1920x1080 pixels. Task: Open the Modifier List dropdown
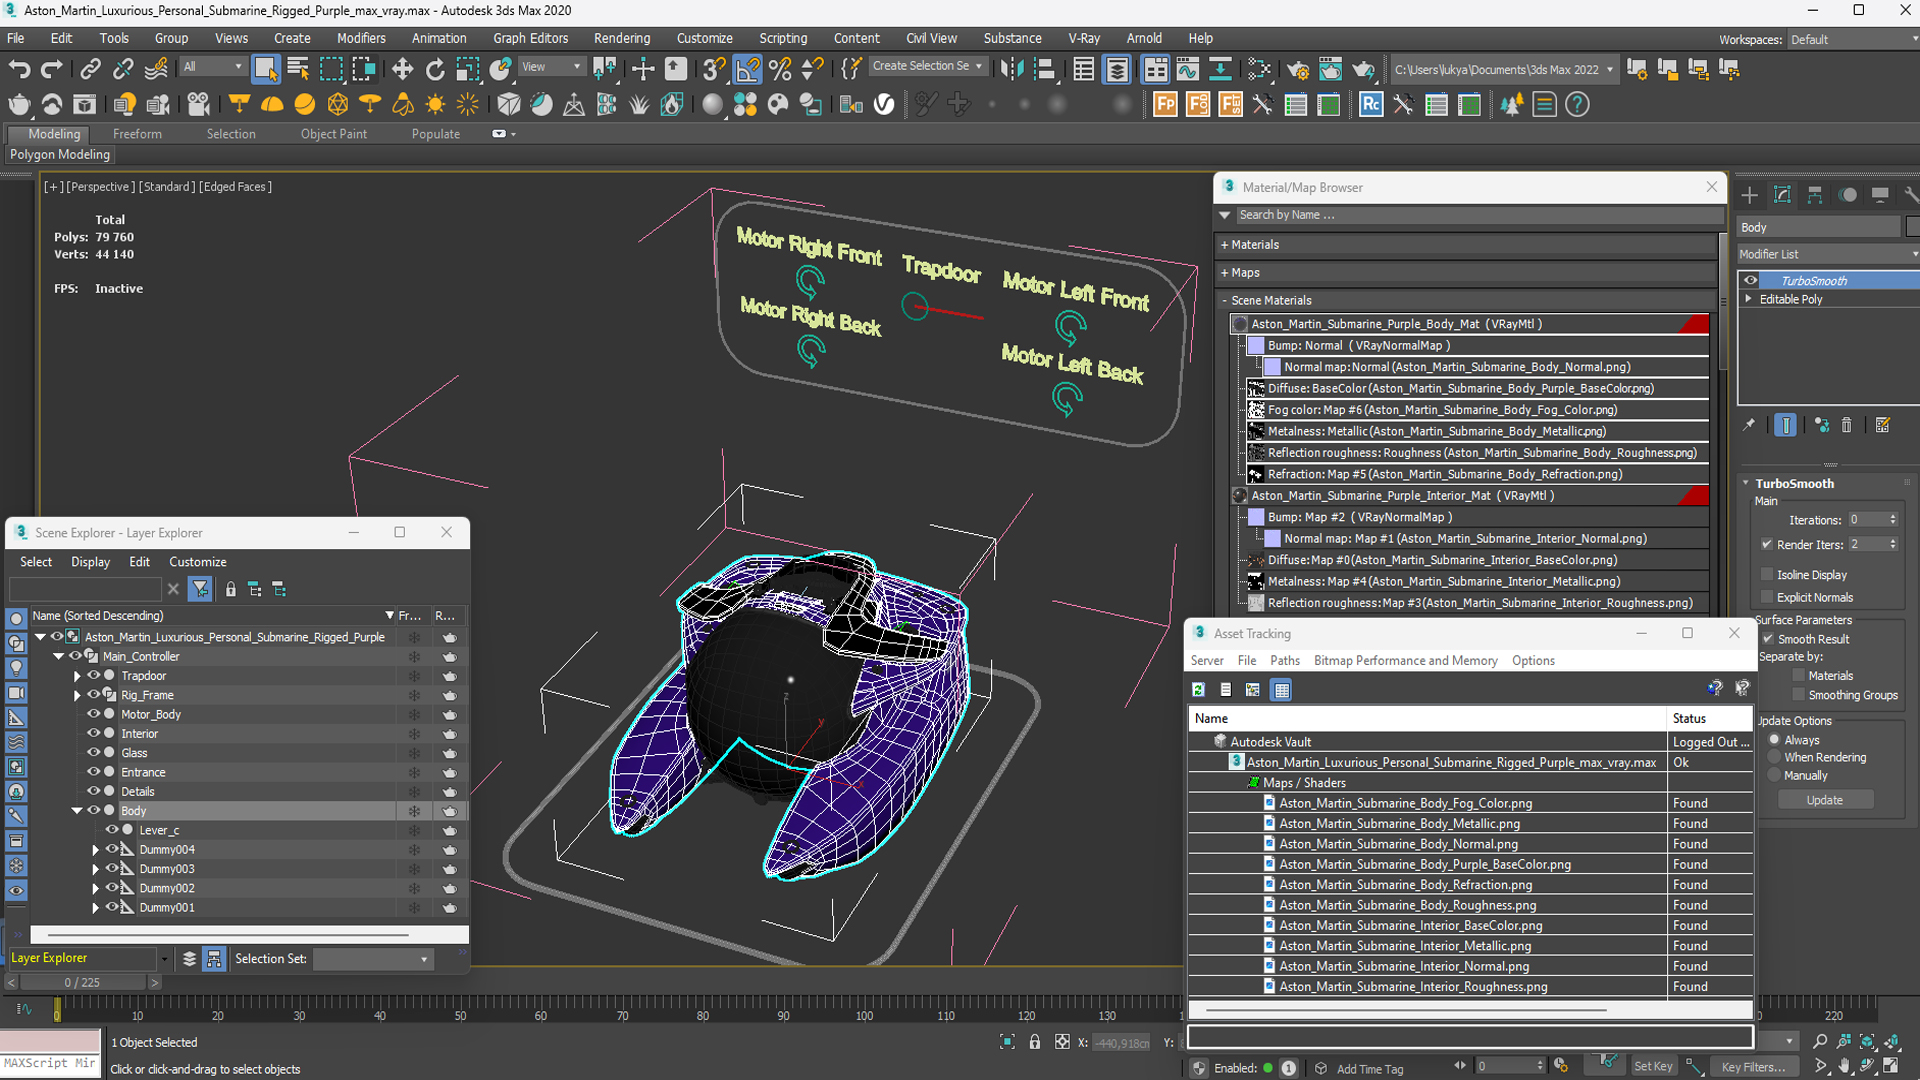point(1827,254)
